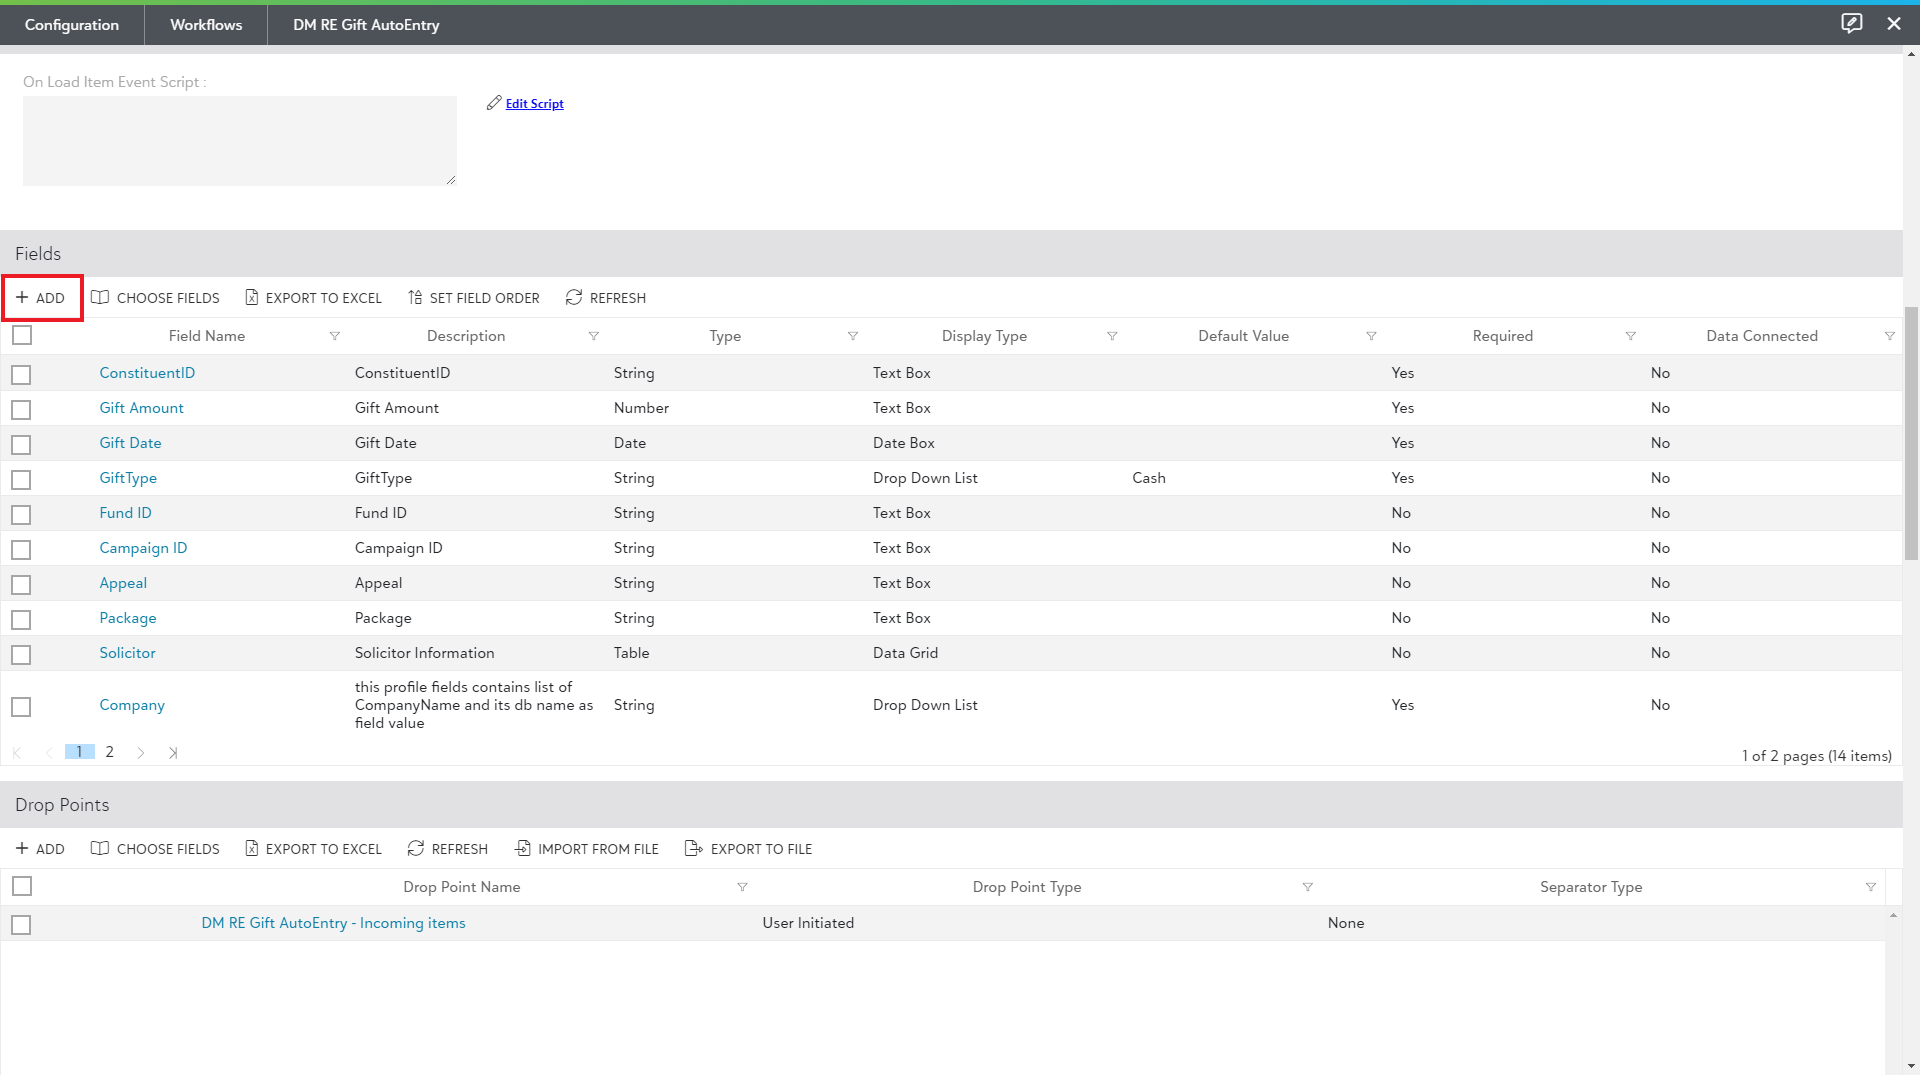Go to last page of Fields grid
The width and height of the screenshot is (1920, 1080).
click(173, 753)
